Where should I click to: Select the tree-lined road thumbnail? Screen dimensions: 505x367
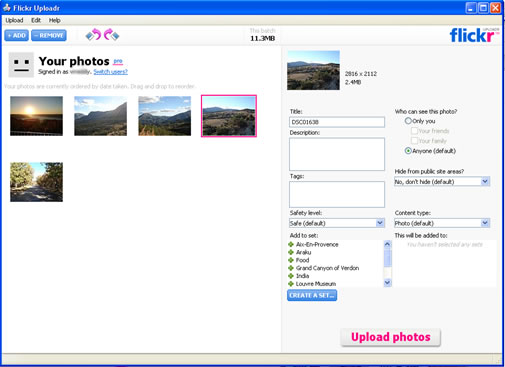(x=36, y=182)
